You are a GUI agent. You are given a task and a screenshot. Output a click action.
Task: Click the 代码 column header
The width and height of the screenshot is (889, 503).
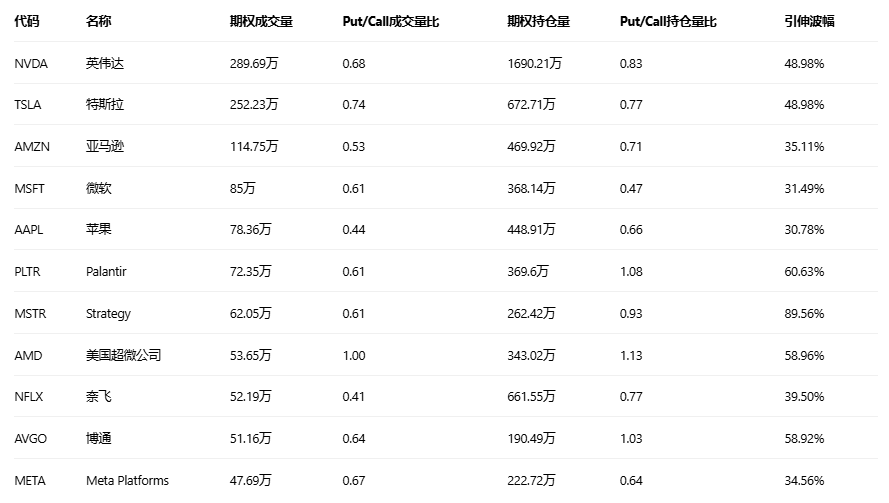click(27, 21)
